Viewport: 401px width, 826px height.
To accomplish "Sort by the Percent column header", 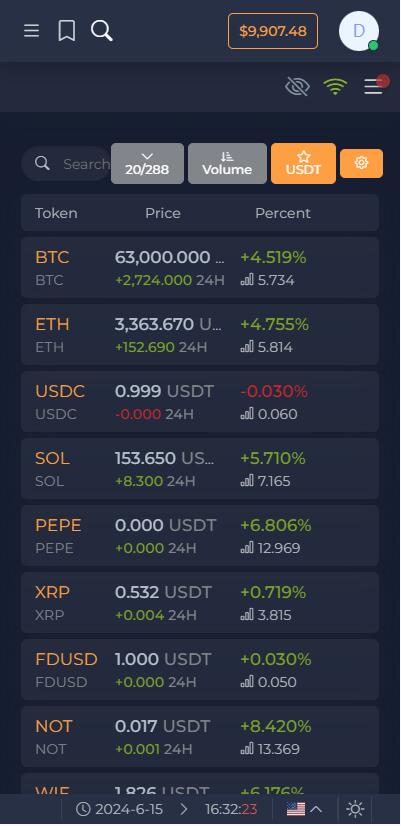I will point(283,213).
